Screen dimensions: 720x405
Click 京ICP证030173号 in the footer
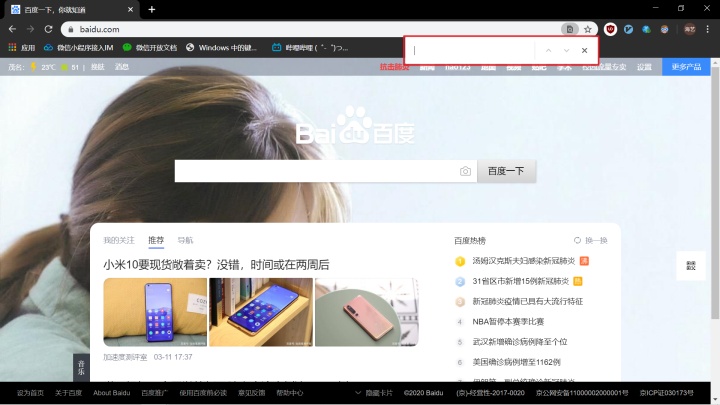coord(666,393)
